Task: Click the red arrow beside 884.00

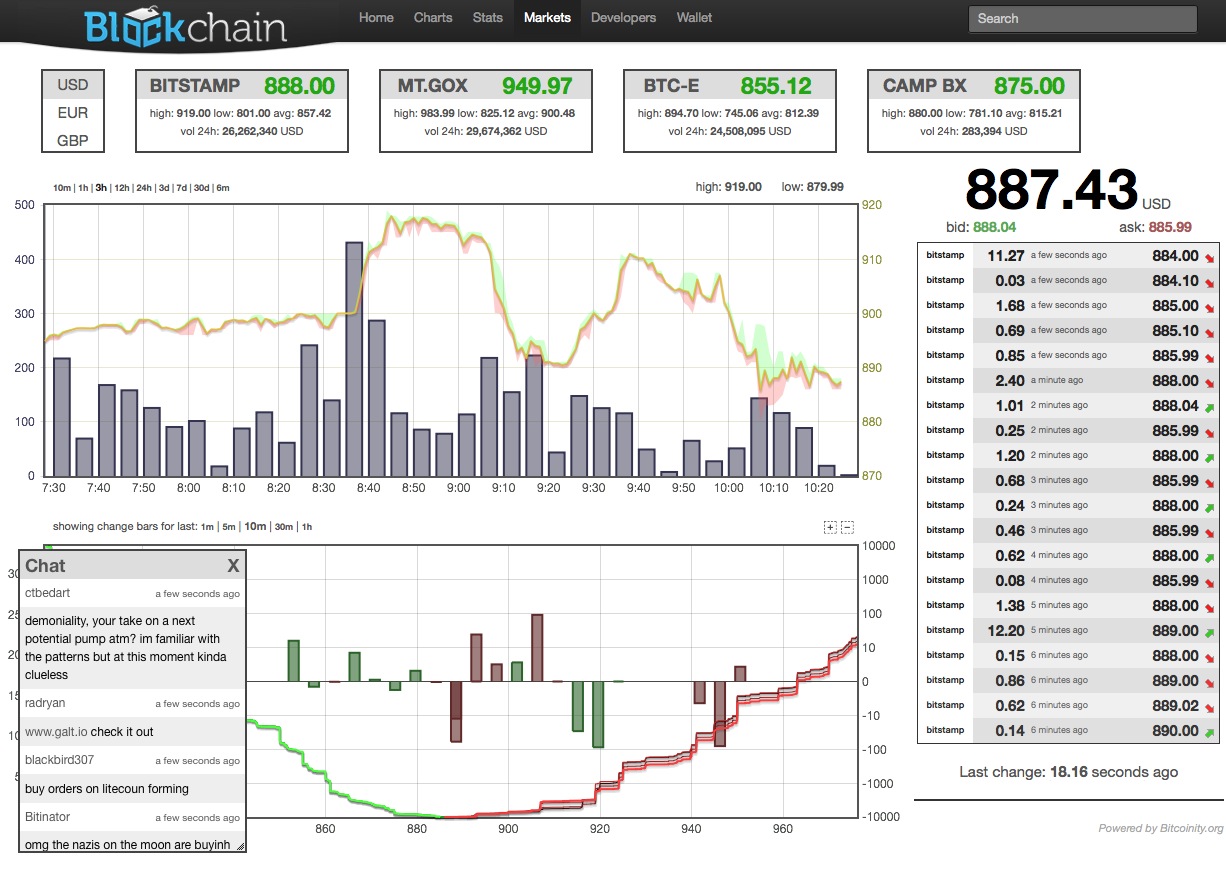Action: (x=1211, y=258)
